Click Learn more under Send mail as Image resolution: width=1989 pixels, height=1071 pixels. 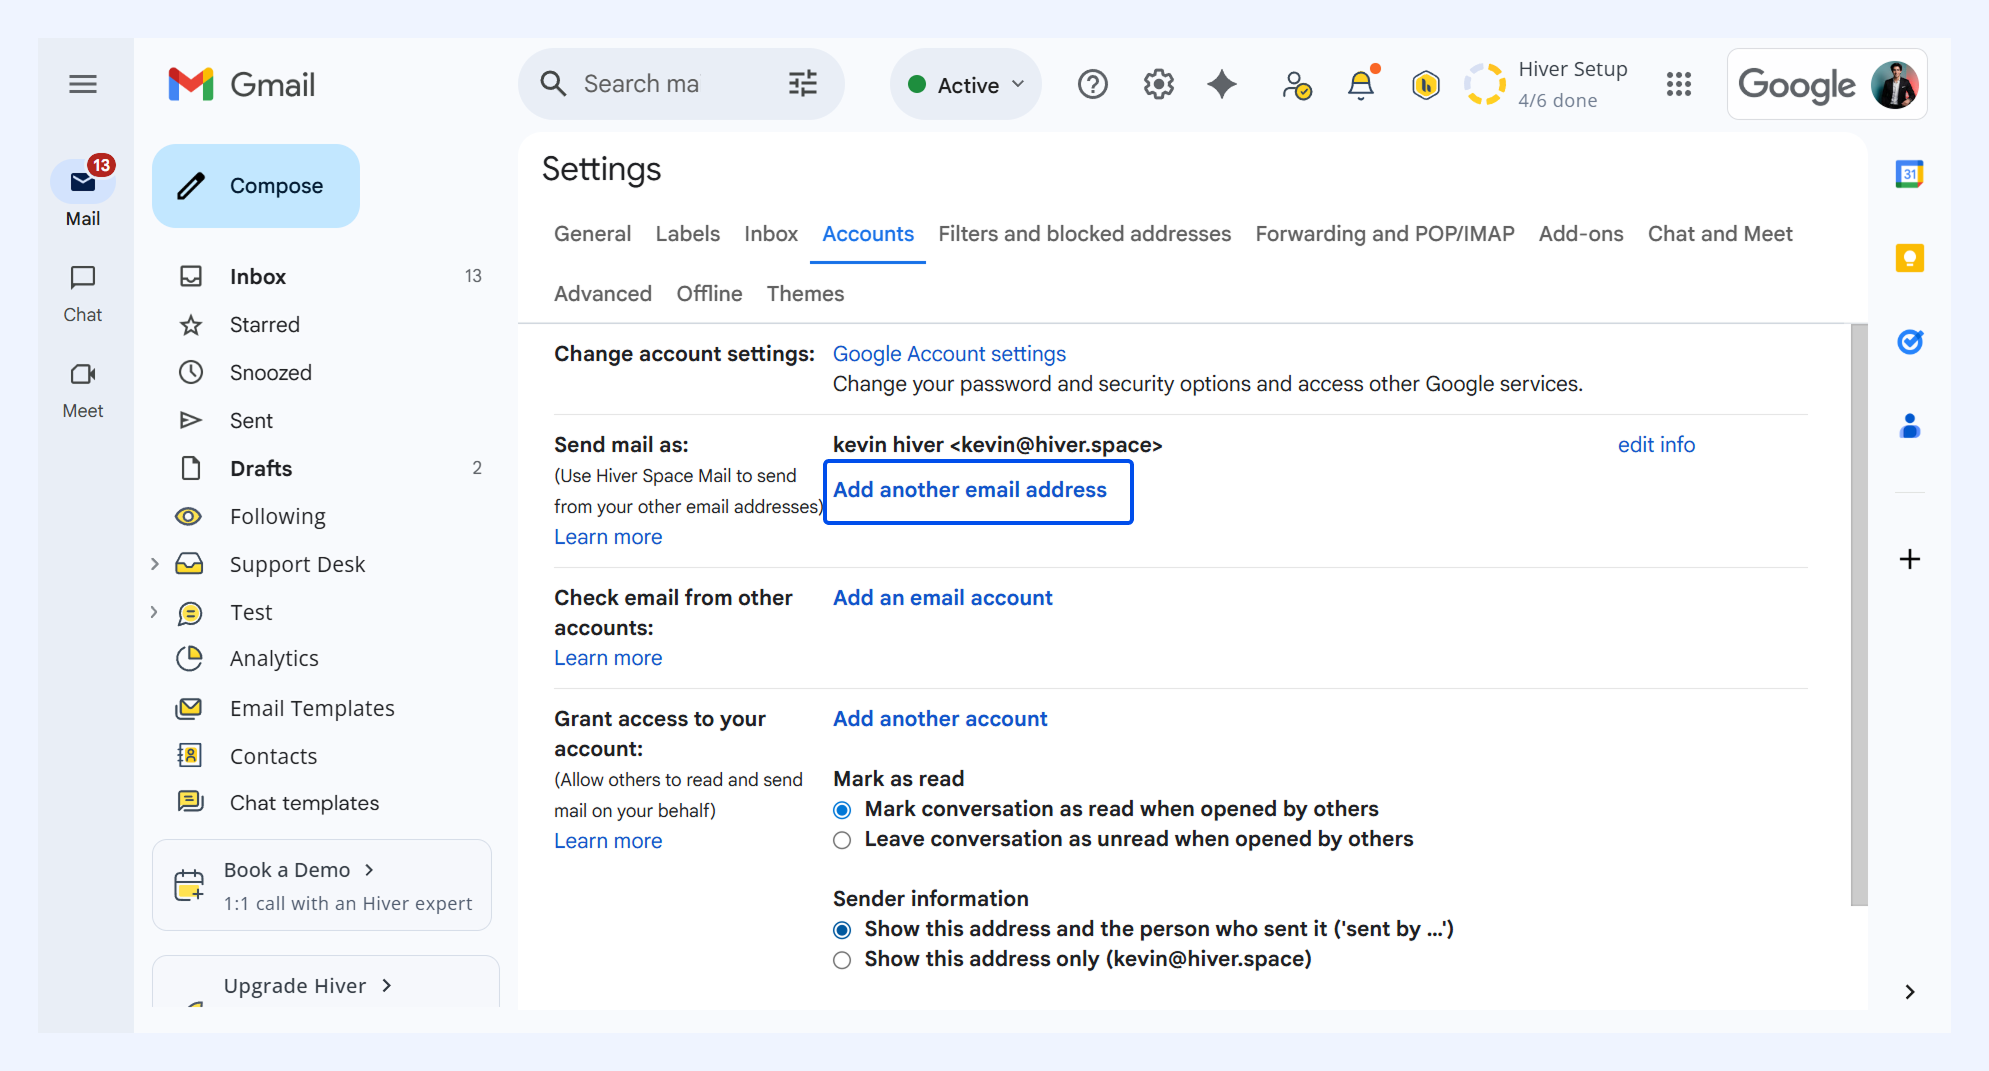[x=608, y=537]
